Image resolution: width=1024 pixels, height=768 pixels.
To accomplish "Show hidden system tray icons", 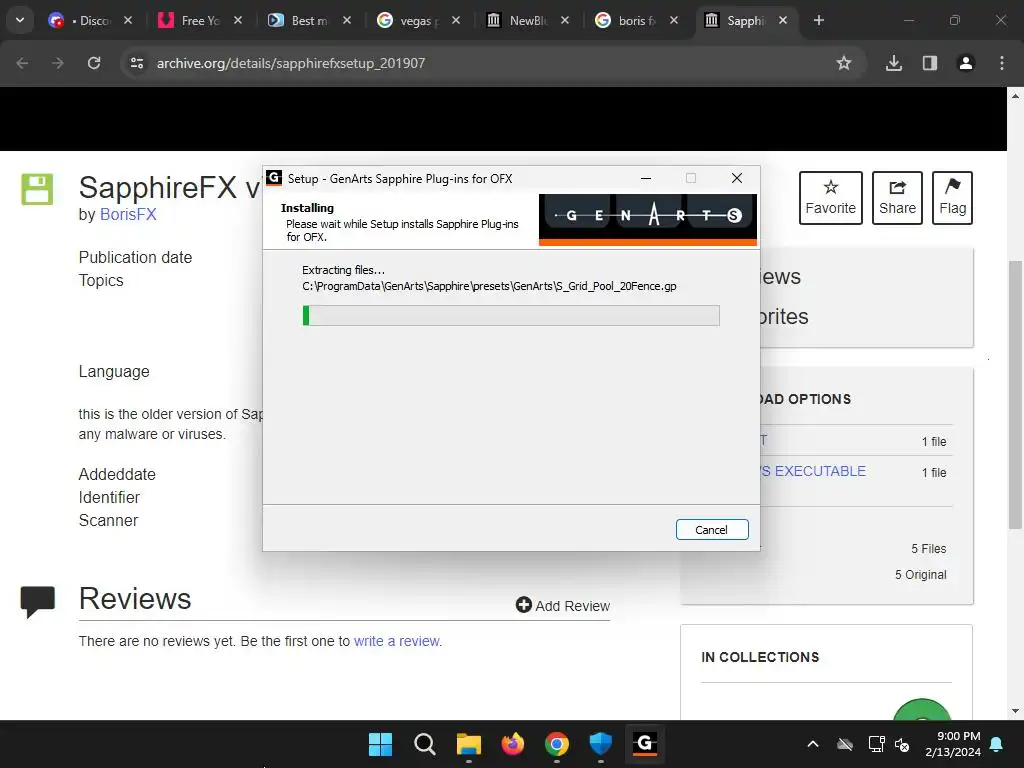I will 813,744.
